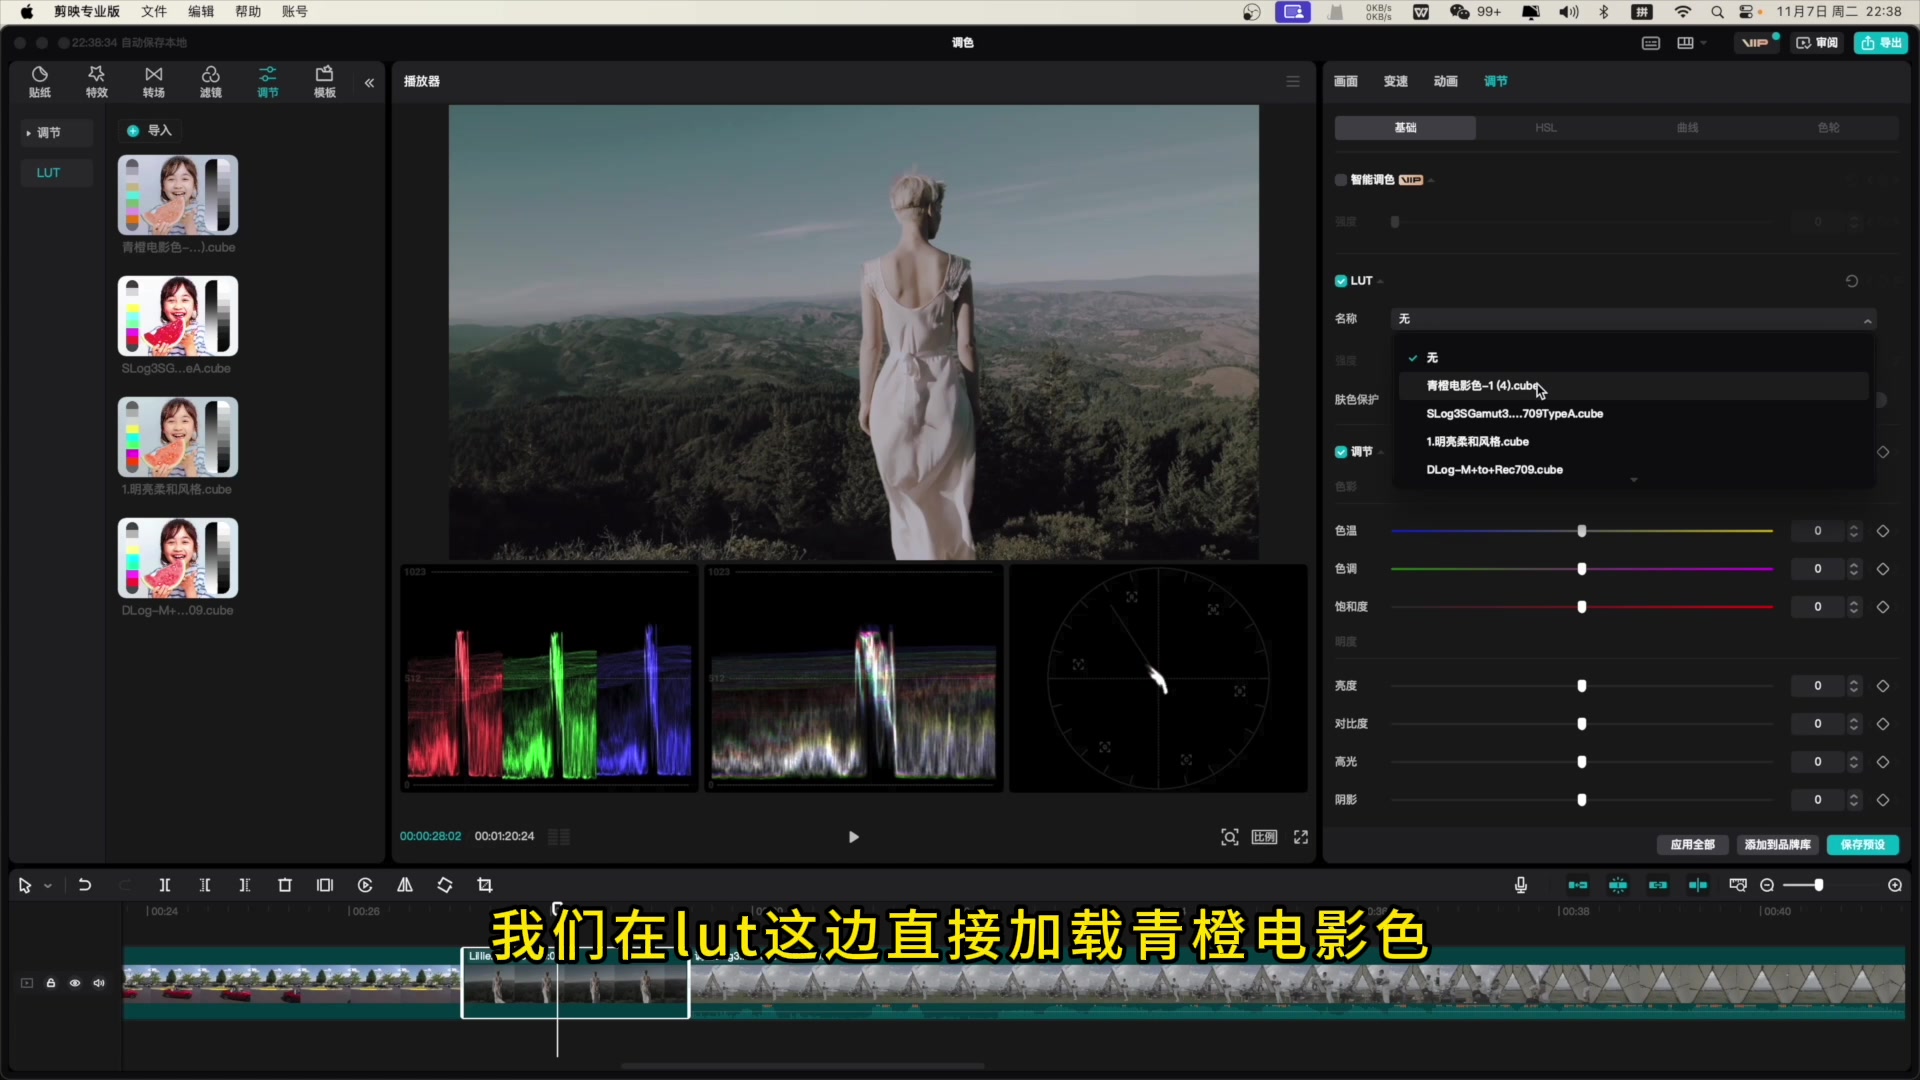Click the 保存预设 button
This screenshot has height=1080, width=1920.
1863,845
